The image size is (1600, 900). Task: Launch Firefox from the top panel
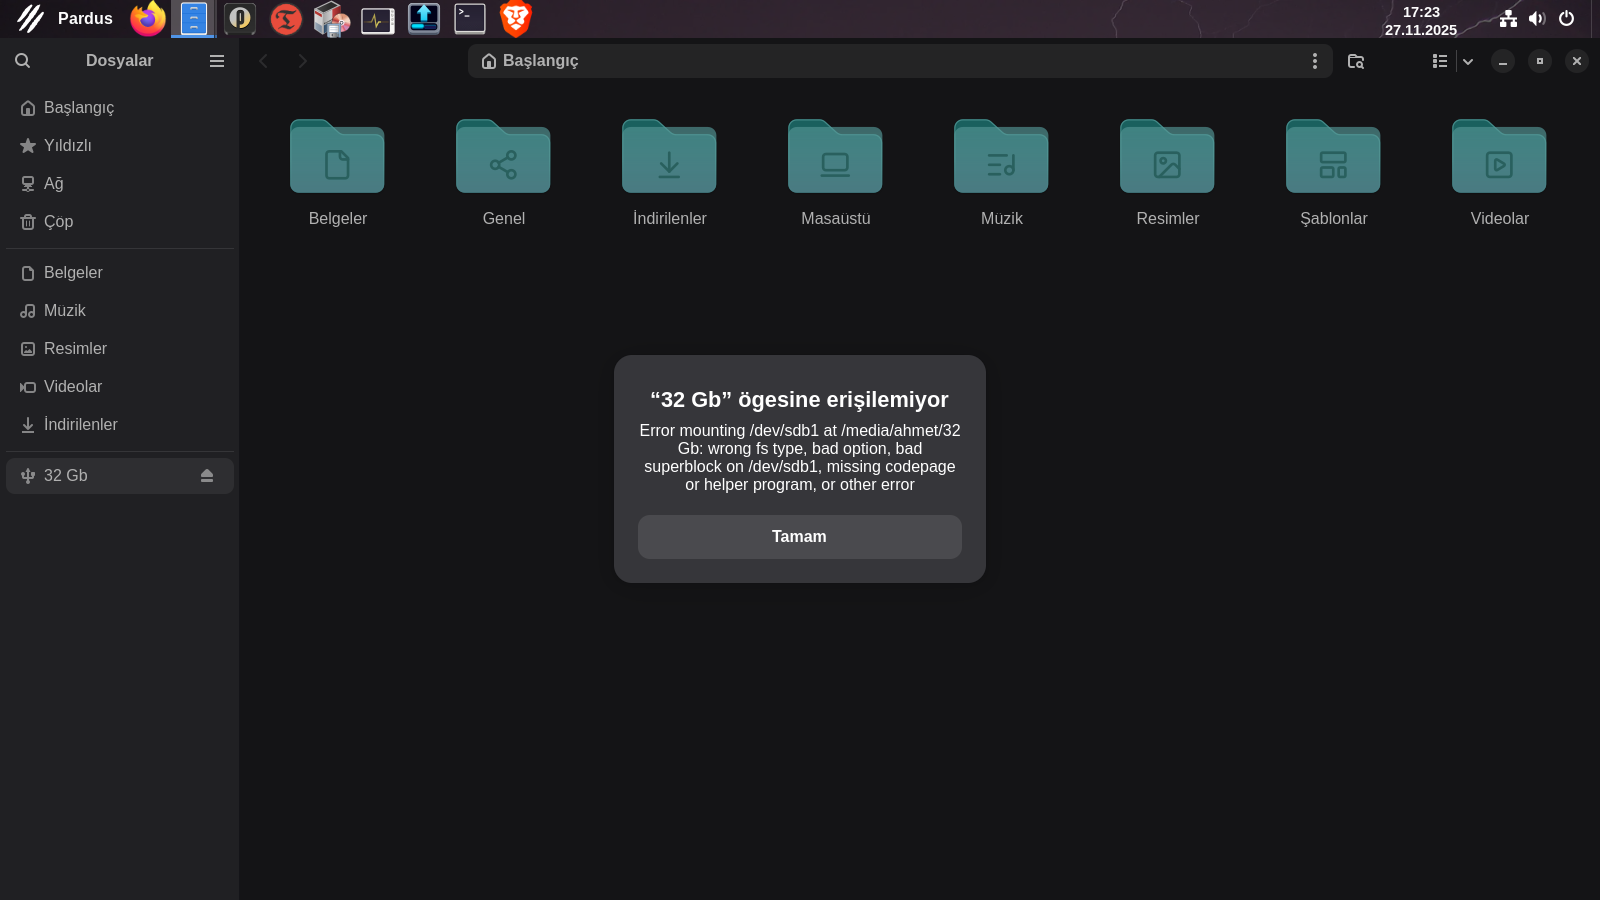tap(148, 19)
